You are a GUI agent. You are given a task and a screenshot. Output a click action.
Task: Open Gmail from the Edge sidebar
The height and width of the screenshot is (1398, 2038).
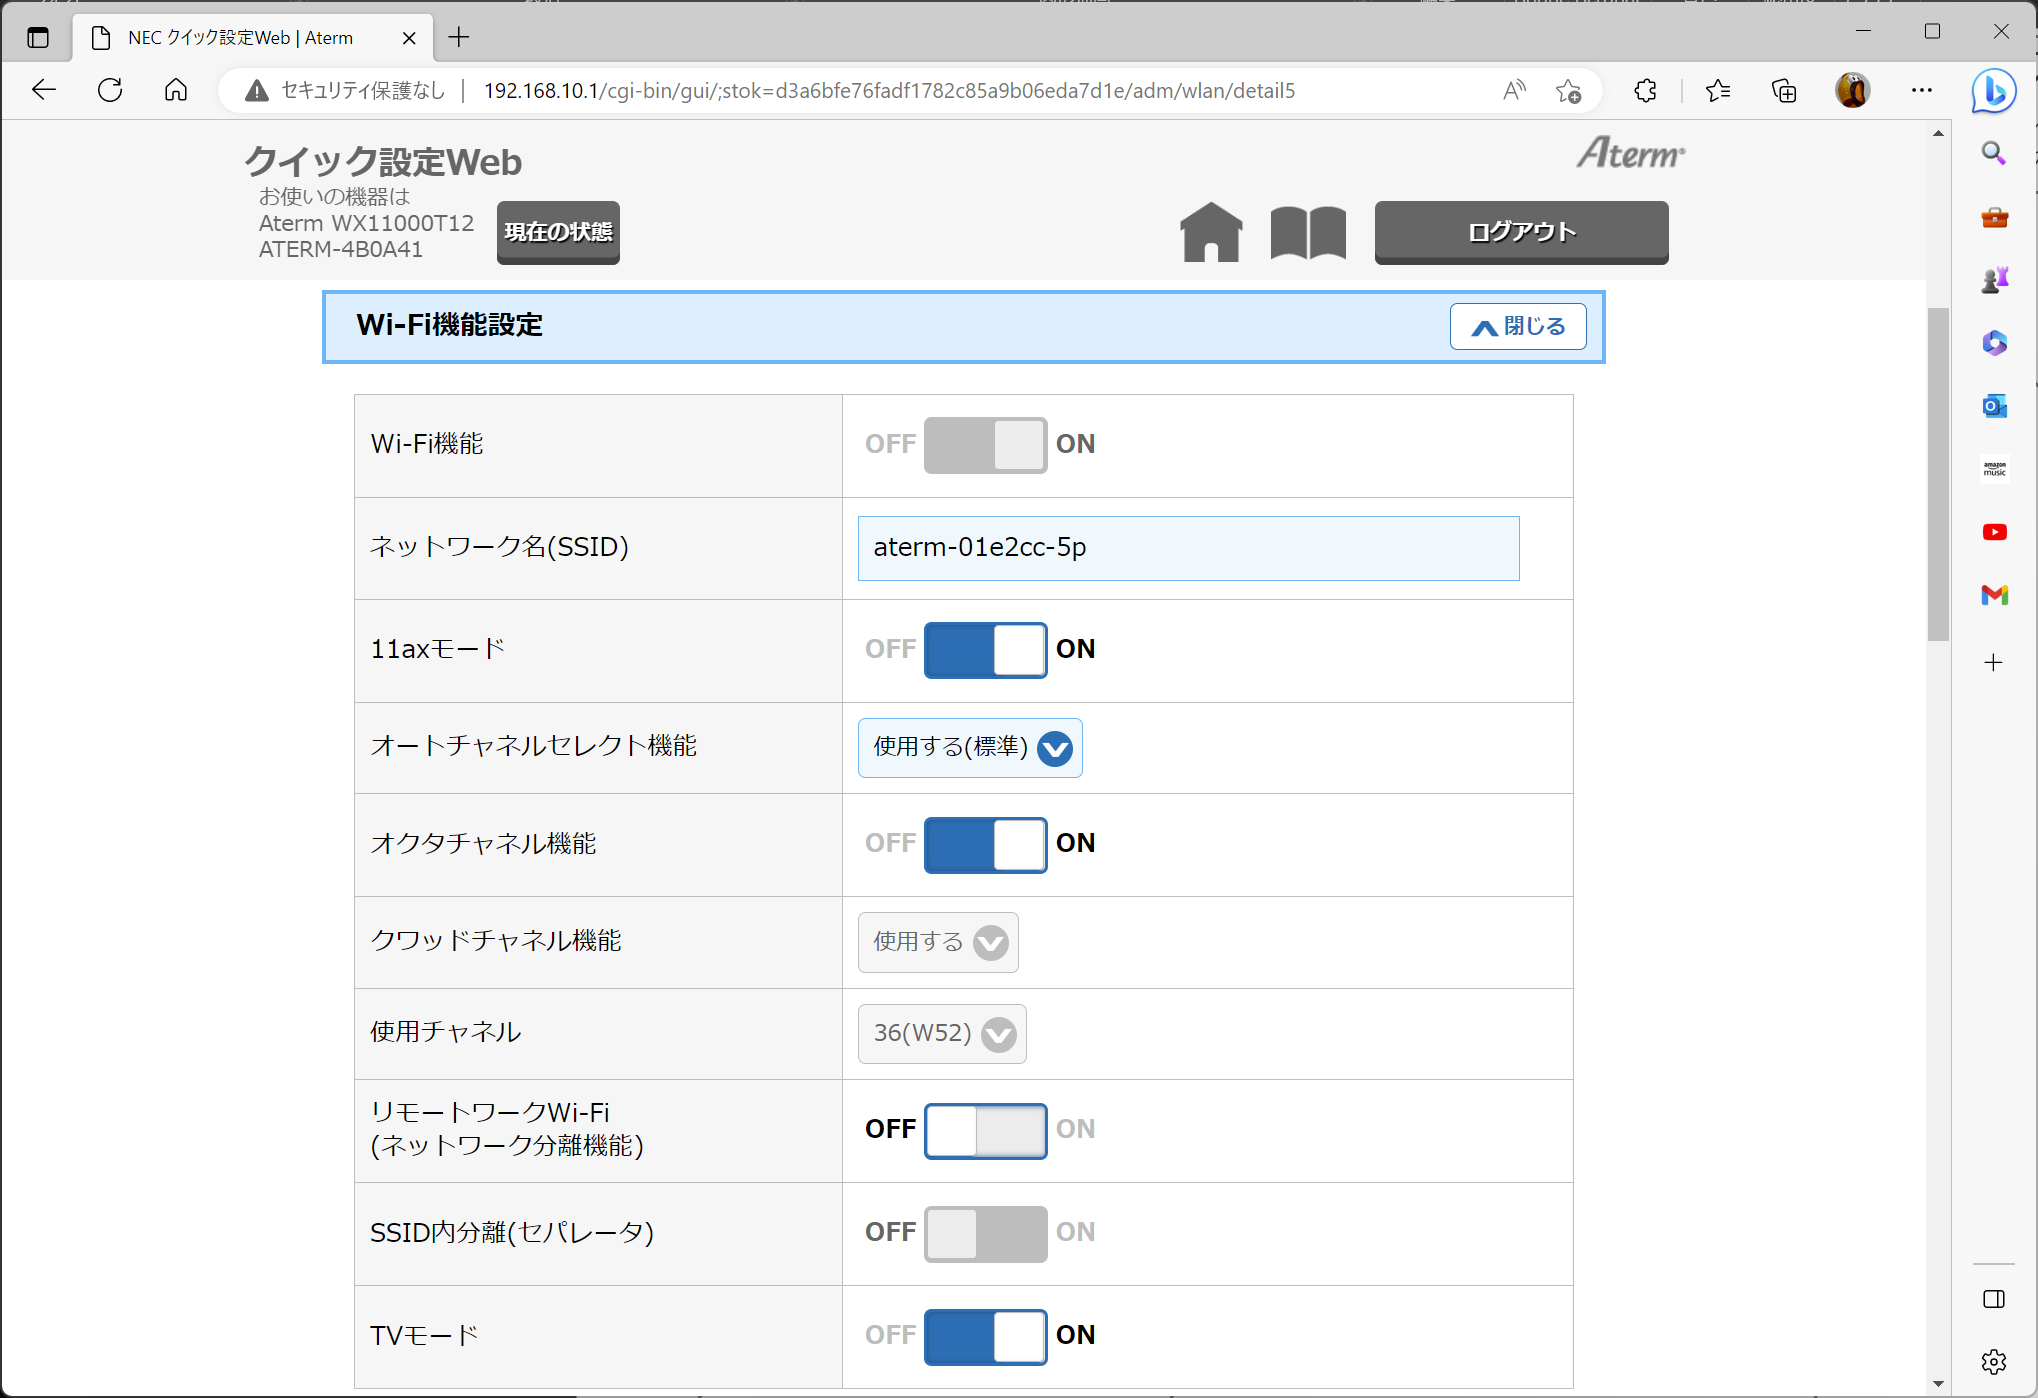pyautogui.click(x=1994, y=595)
